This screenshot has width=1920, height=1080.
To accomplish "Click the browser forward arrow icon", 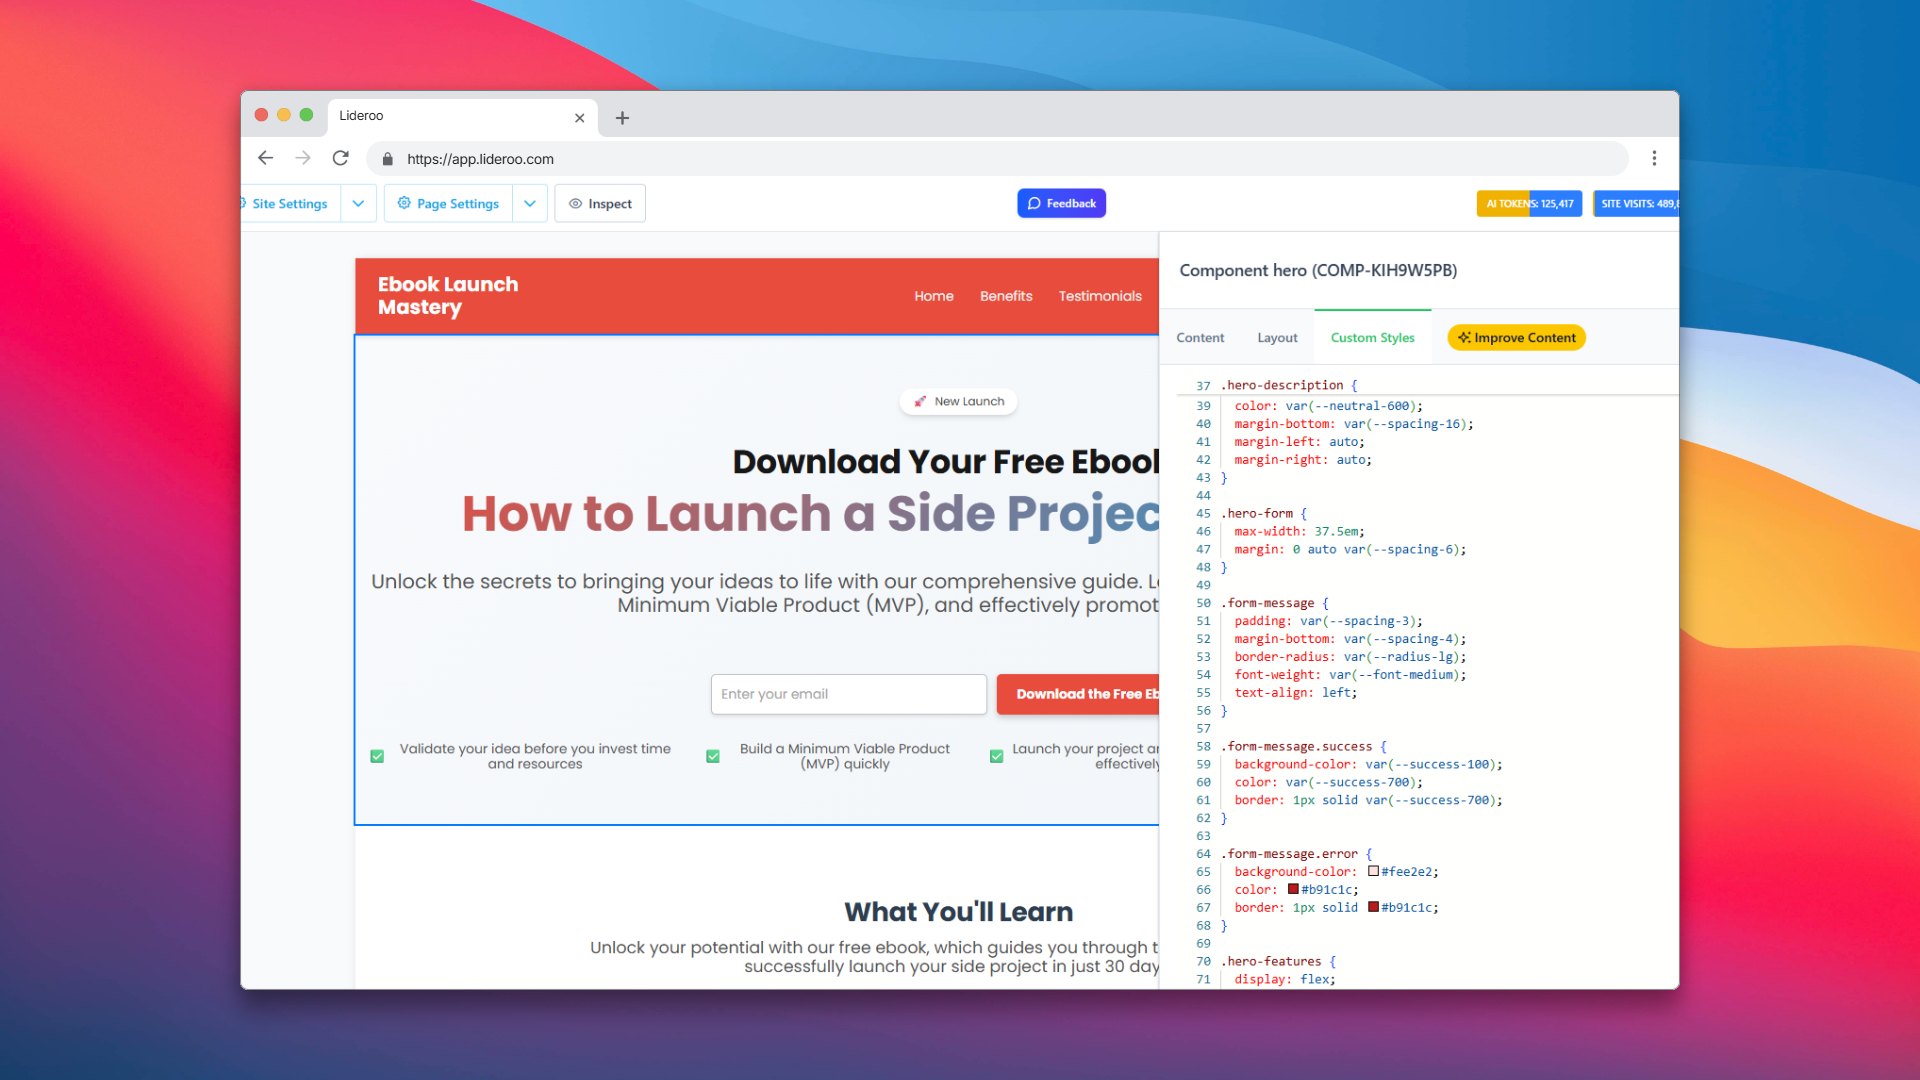I will point(303,158).
